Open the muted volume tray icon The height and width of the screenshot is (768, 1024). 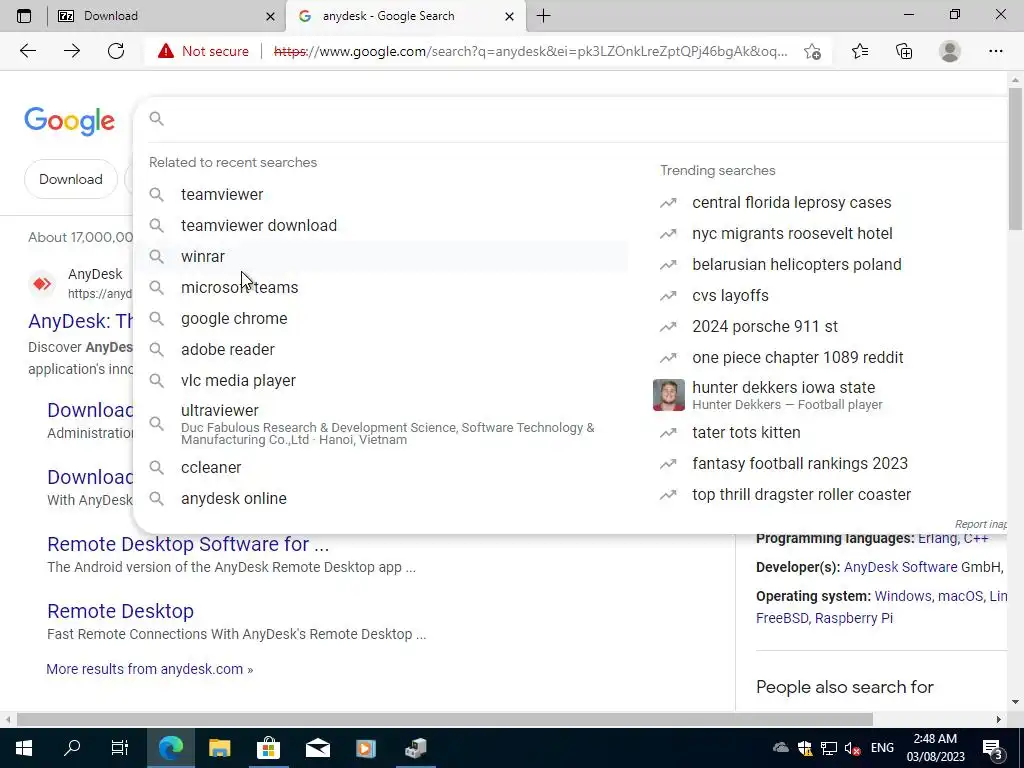pos(852,748)
